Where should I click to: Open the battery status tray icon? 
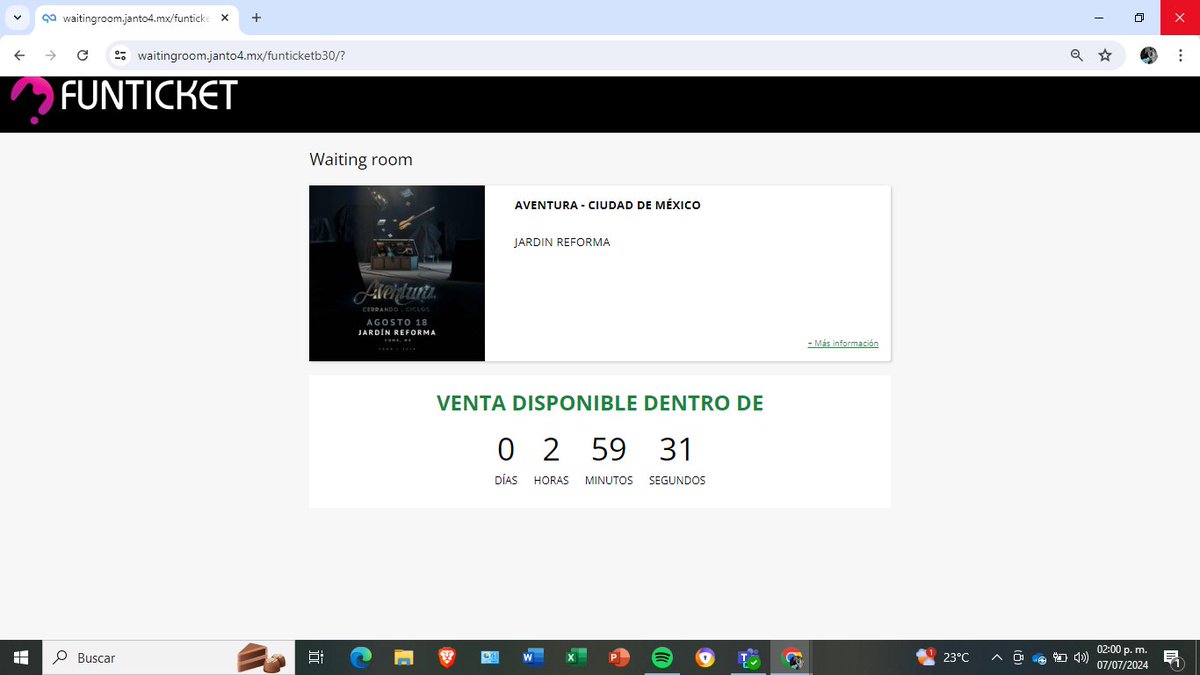tap(1060, 657)
